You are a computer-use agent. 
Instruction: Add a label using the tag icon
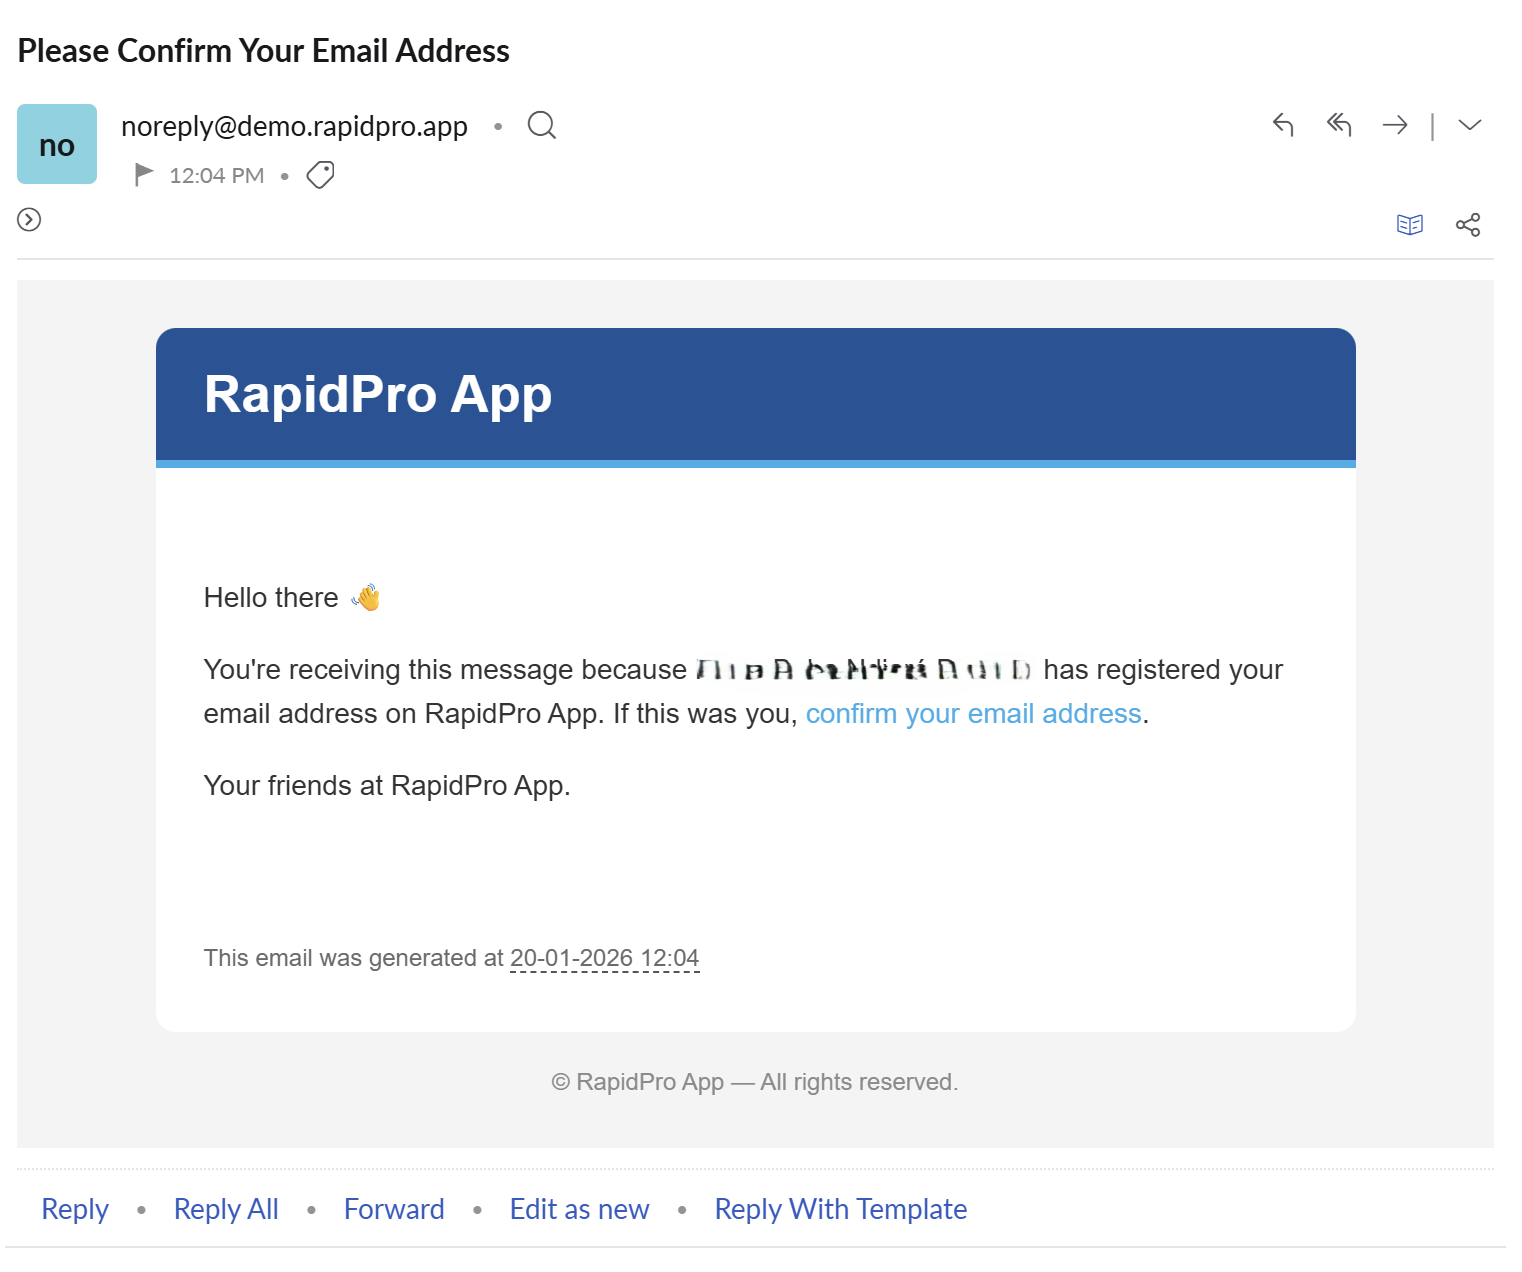pyautogui.click(x=319, y=174)
